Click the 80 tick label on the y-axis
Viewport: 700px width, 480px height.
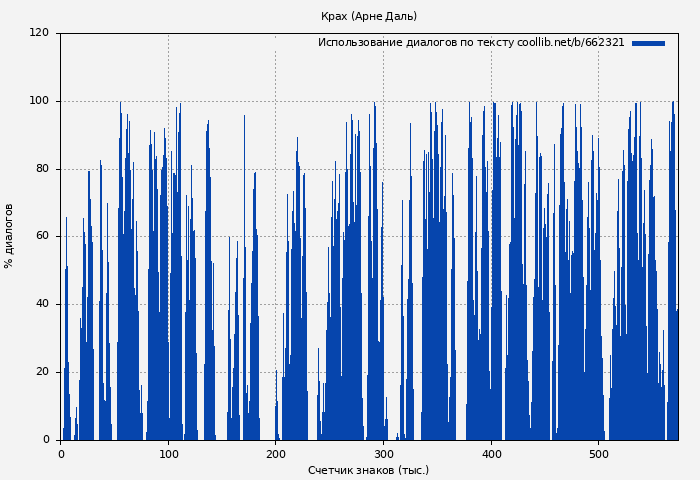coord(42,169)
